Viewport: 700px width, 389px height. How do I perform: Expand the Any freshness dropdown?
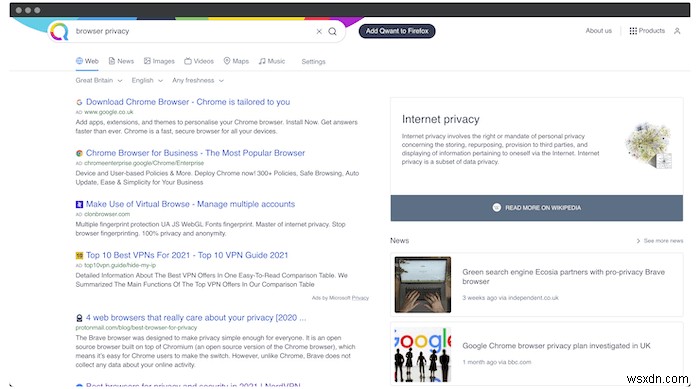(198, 80)
